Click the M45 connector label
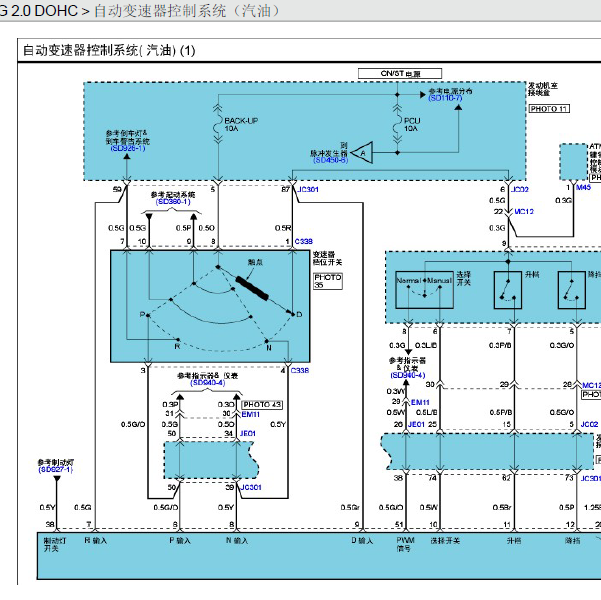601x600 pixels. coord(583,186)
